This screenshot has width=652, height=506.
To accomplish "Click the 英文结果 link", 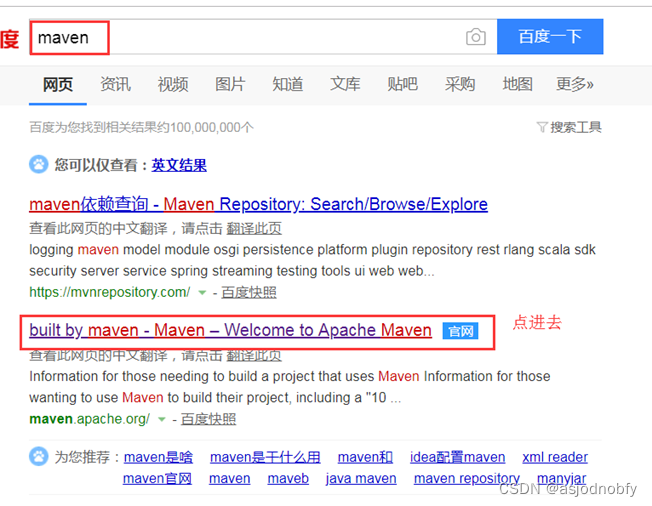I will [179, 165].
